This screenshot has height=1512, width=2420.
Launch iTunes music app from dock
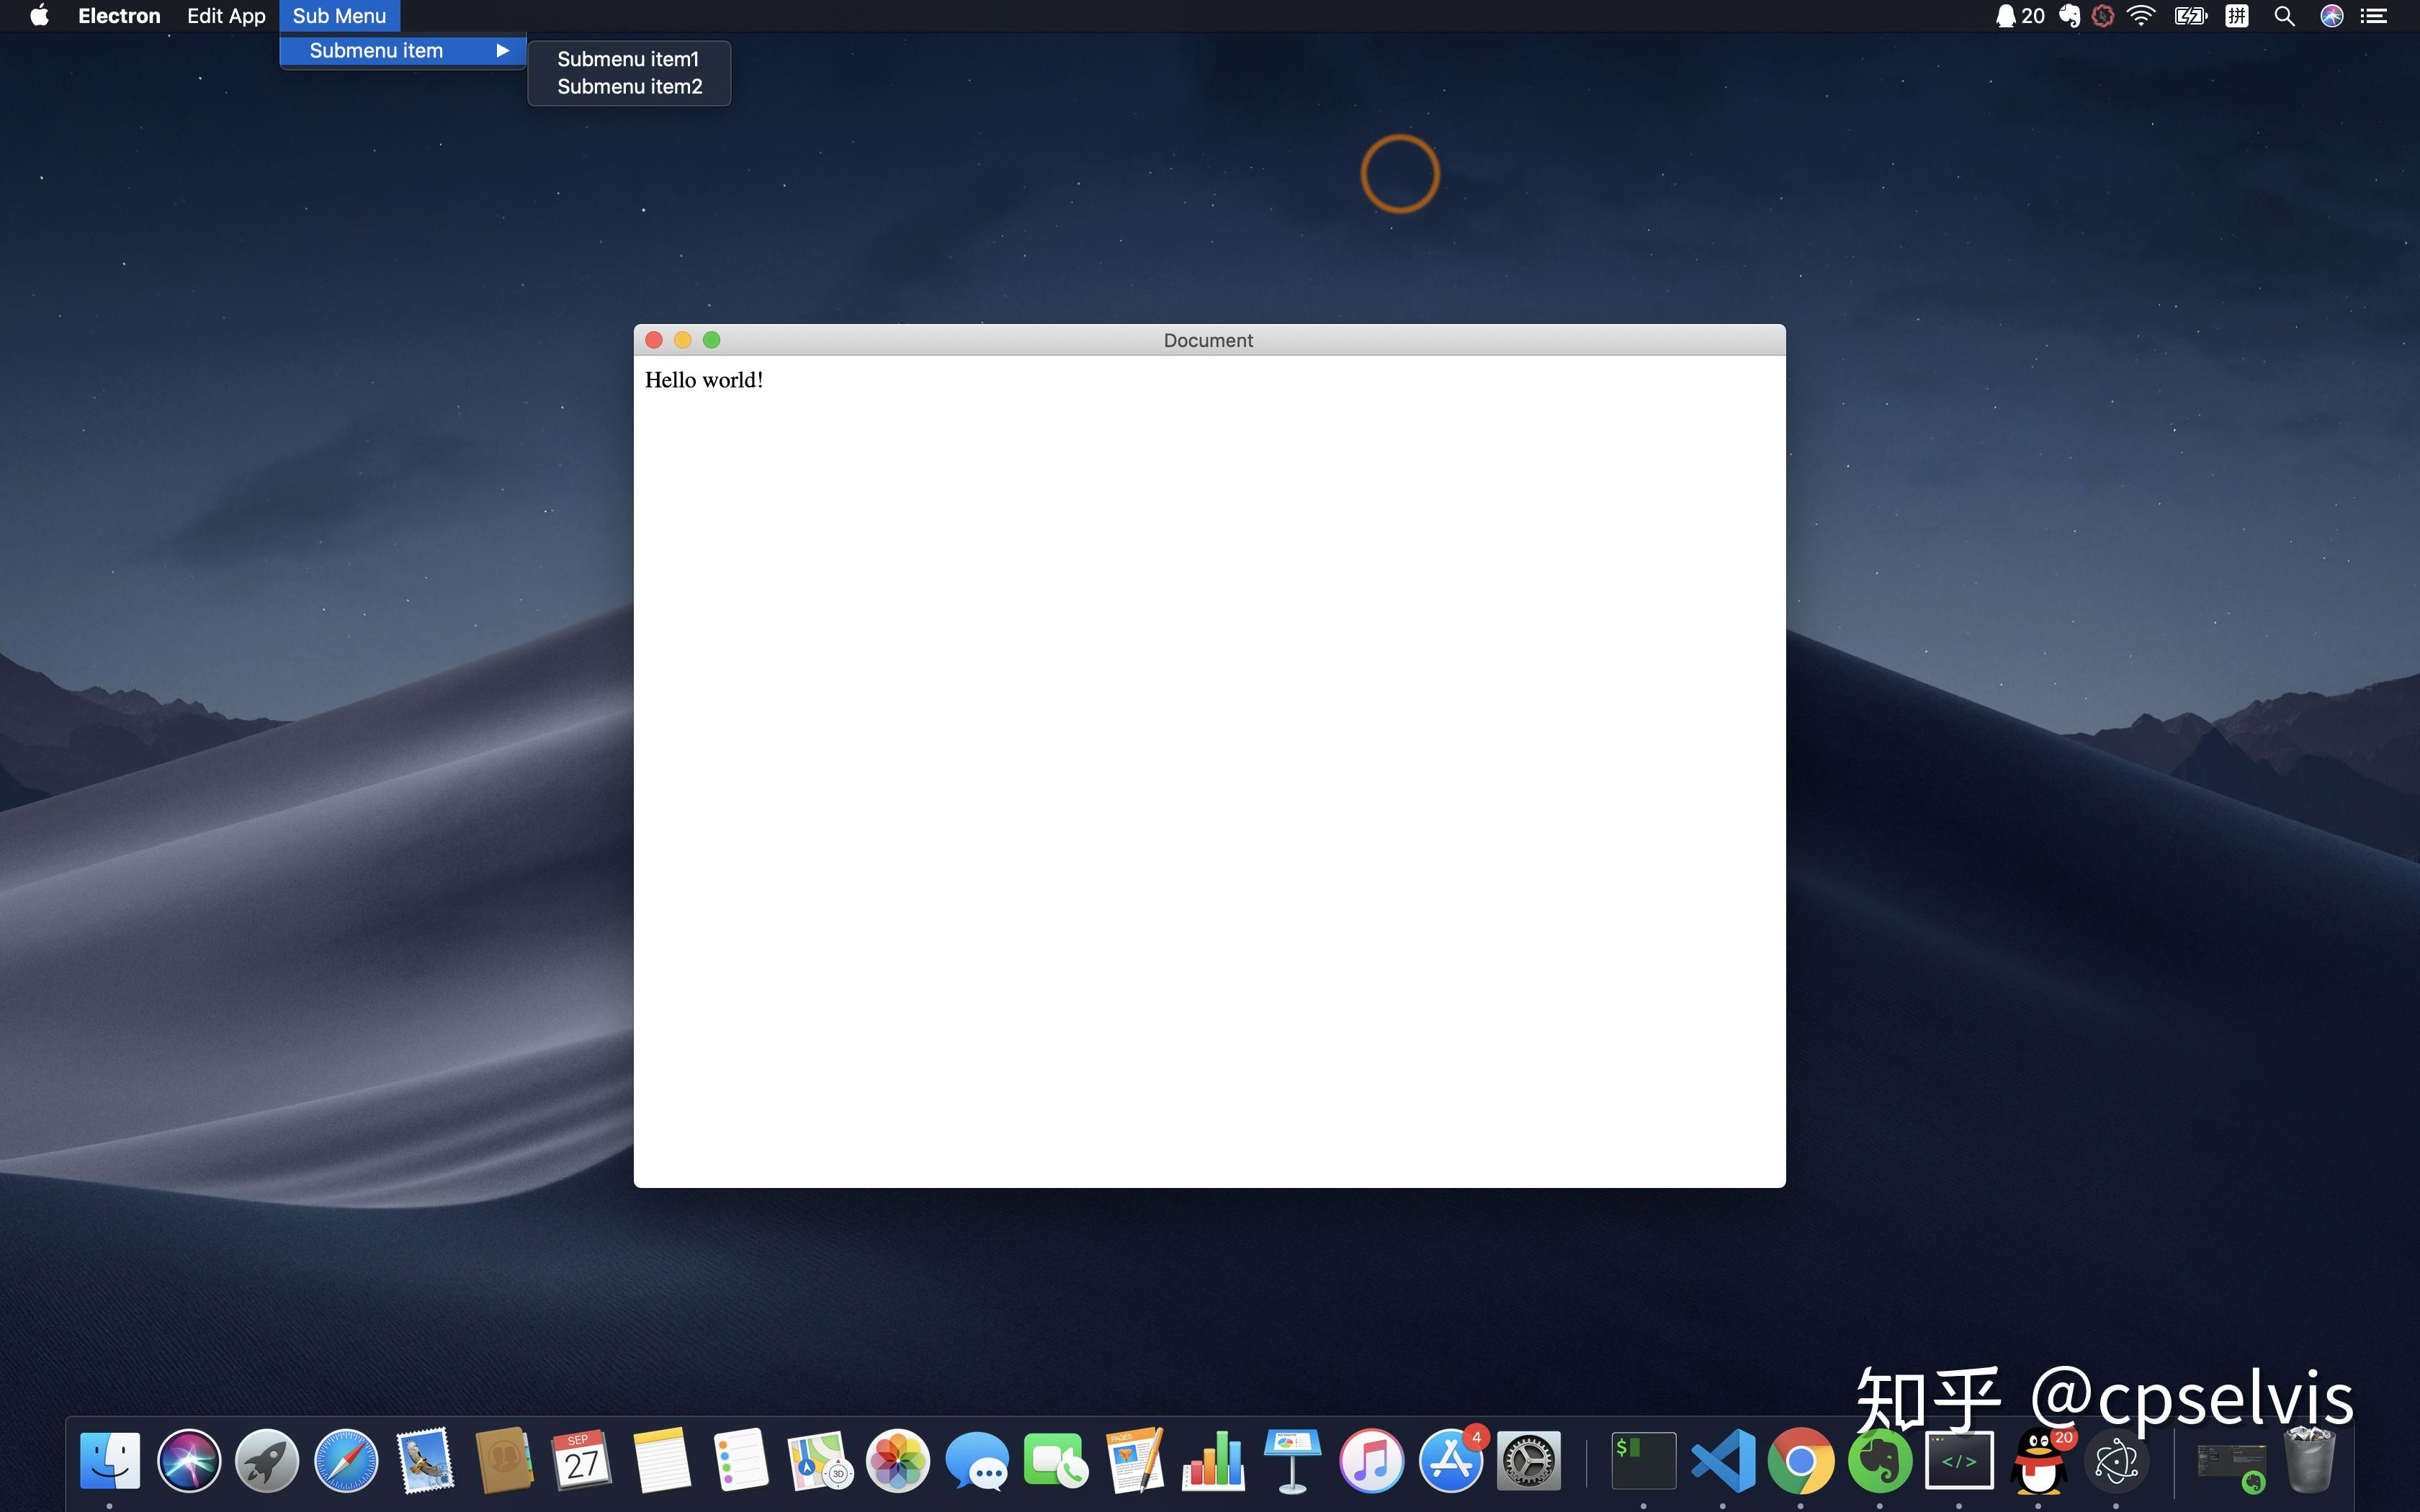click(x=1371, y=1461)
